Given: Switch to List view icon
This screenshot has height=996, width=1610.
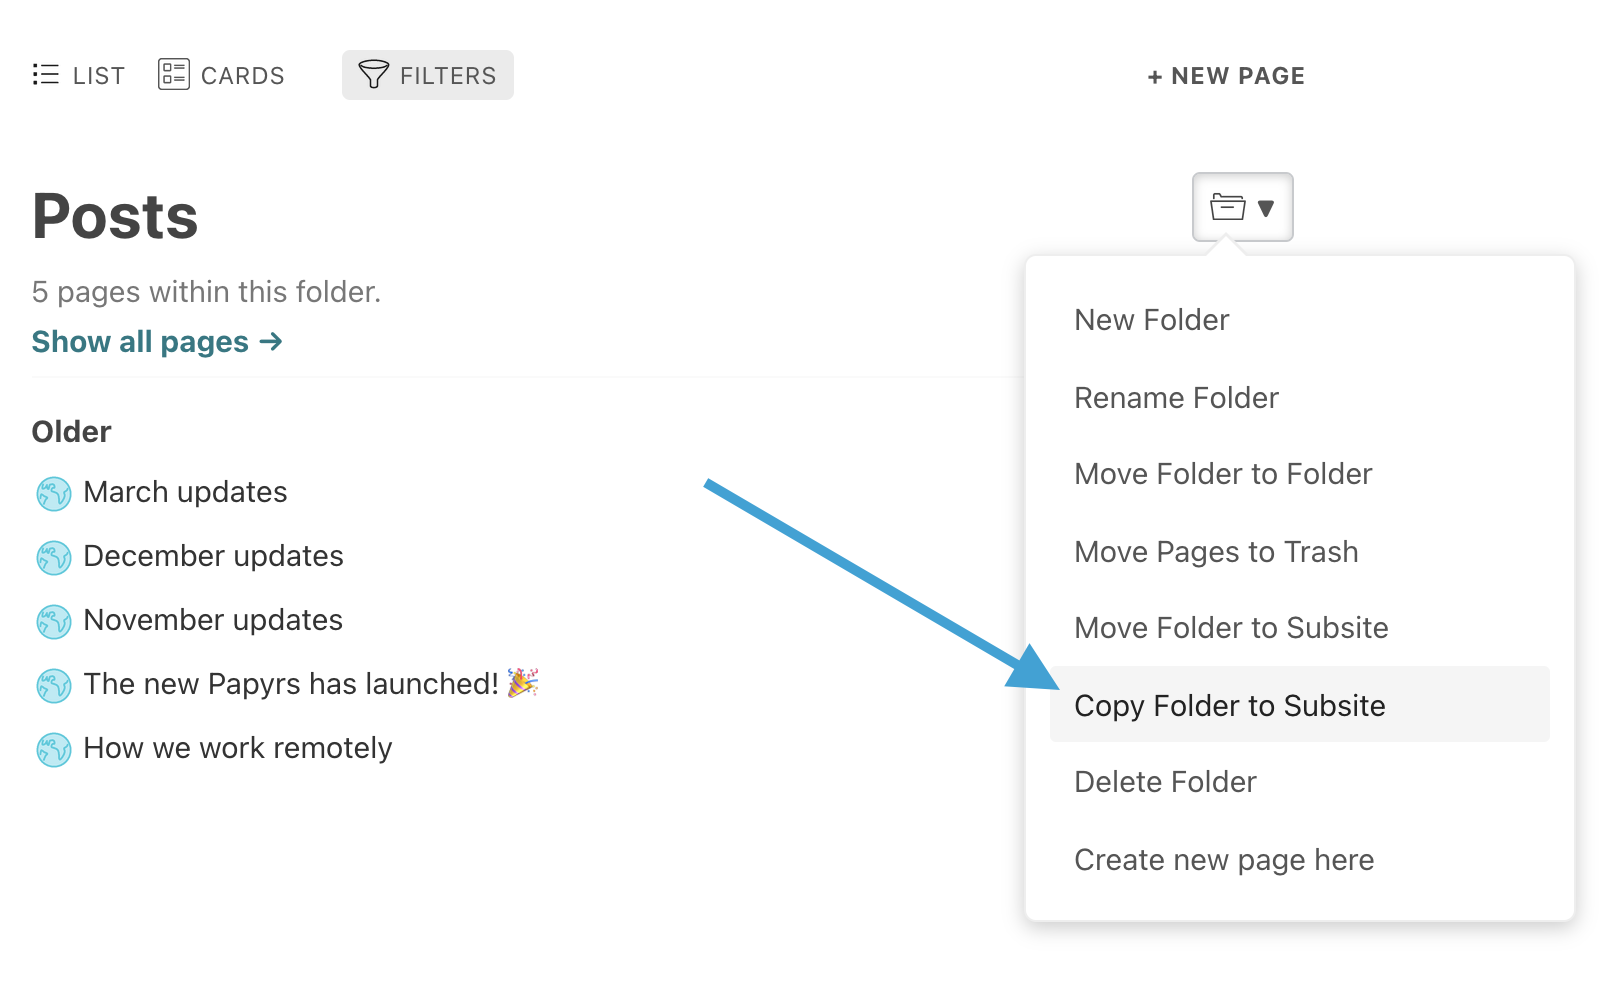Looking at the screenshot, I should [45, 75].
